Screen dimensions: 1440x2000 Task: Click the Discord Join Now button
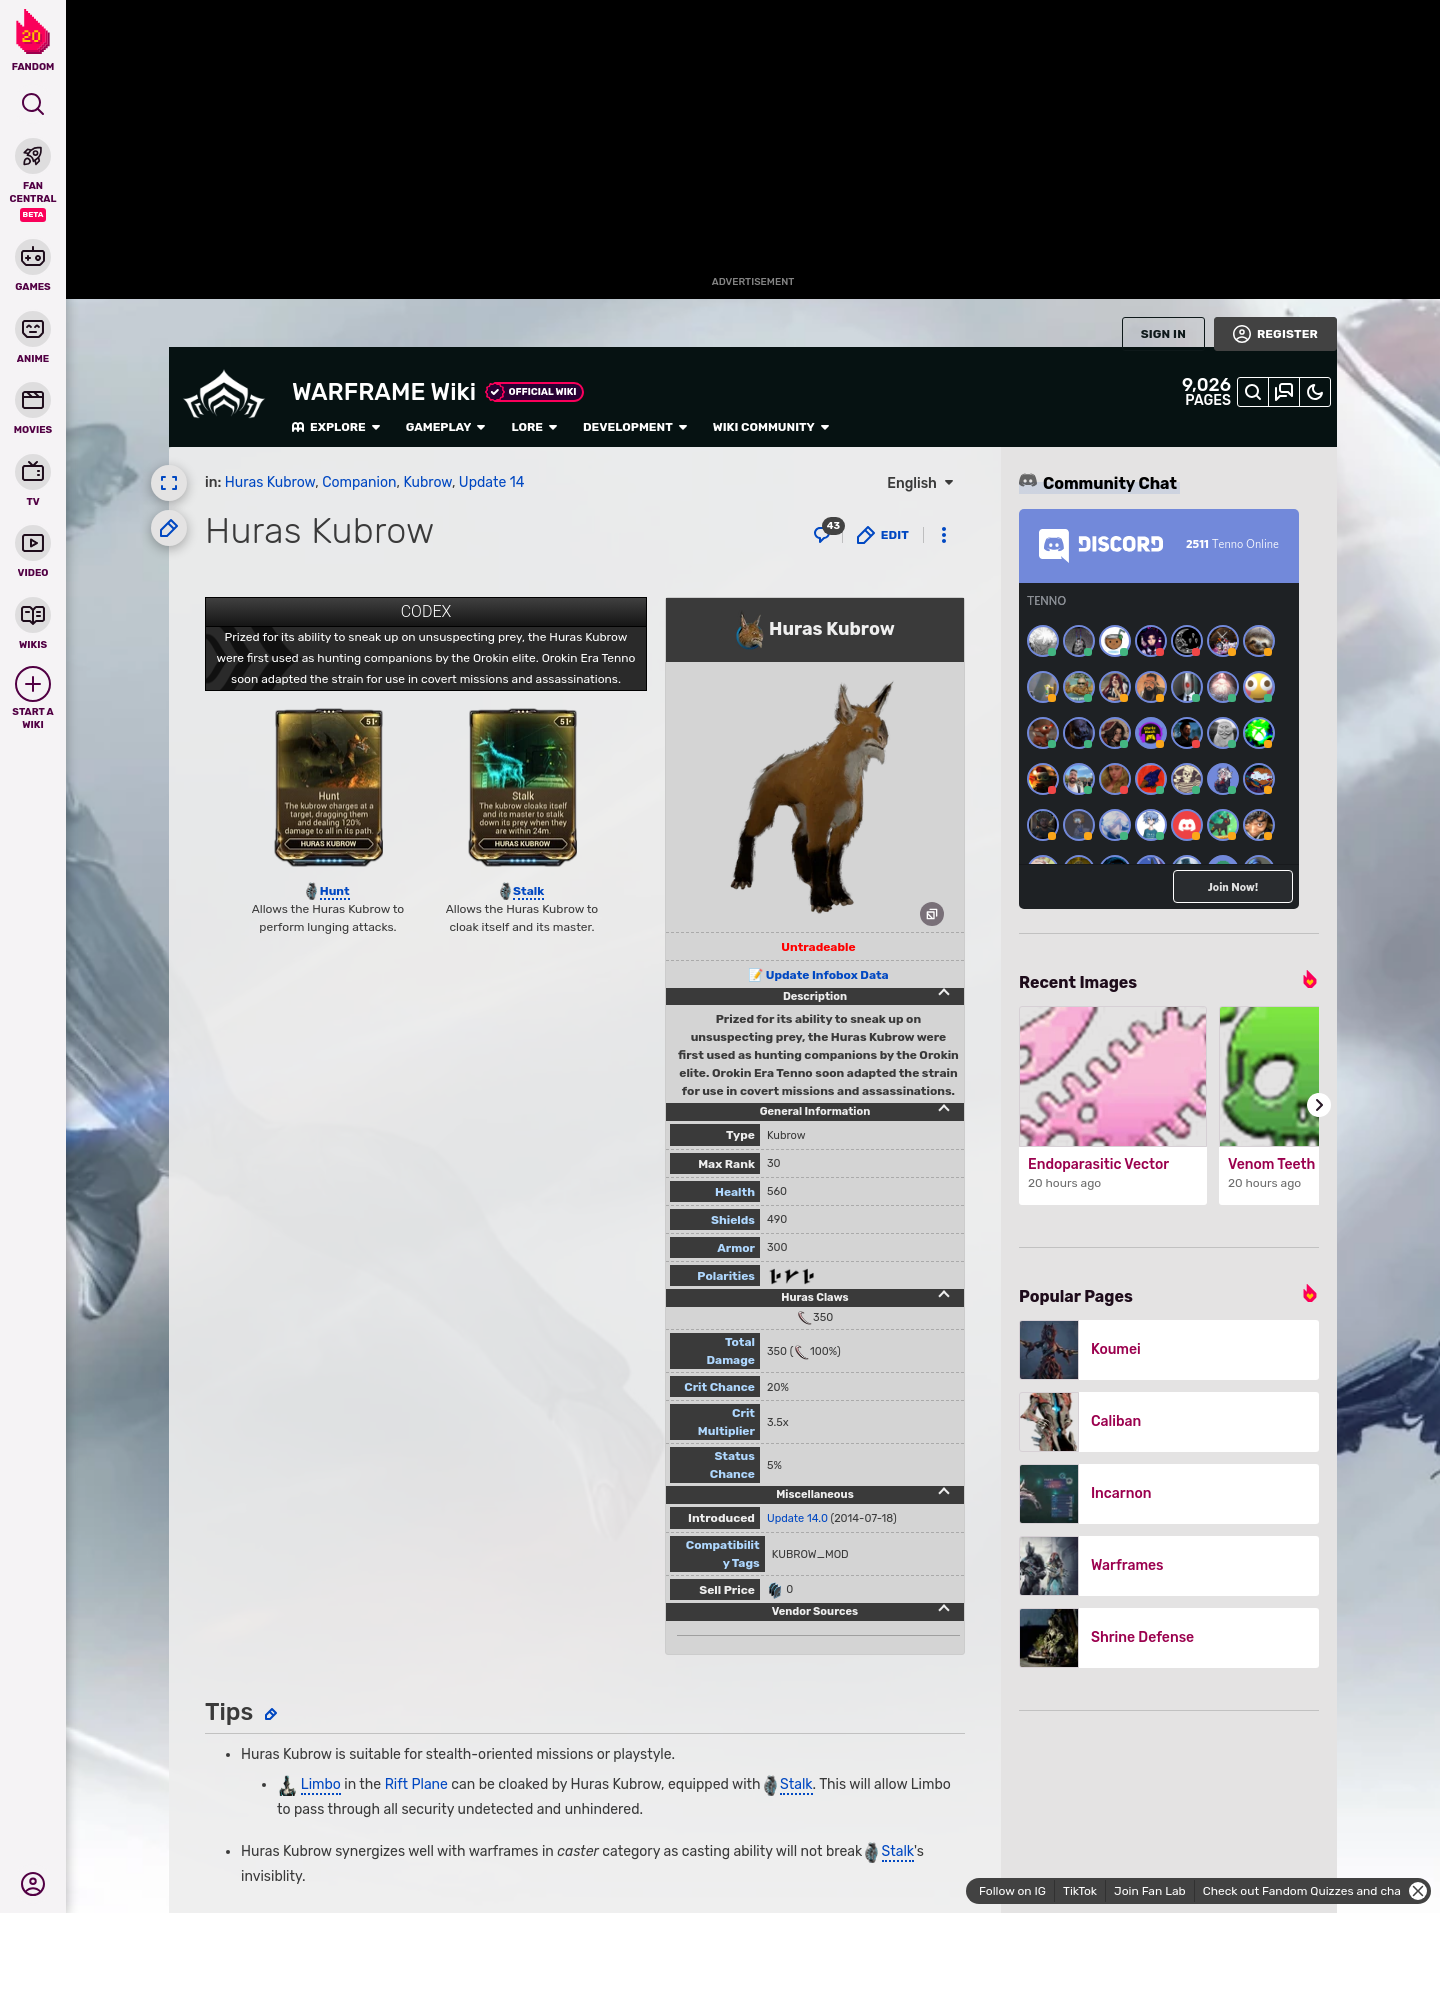point(1232,887)
